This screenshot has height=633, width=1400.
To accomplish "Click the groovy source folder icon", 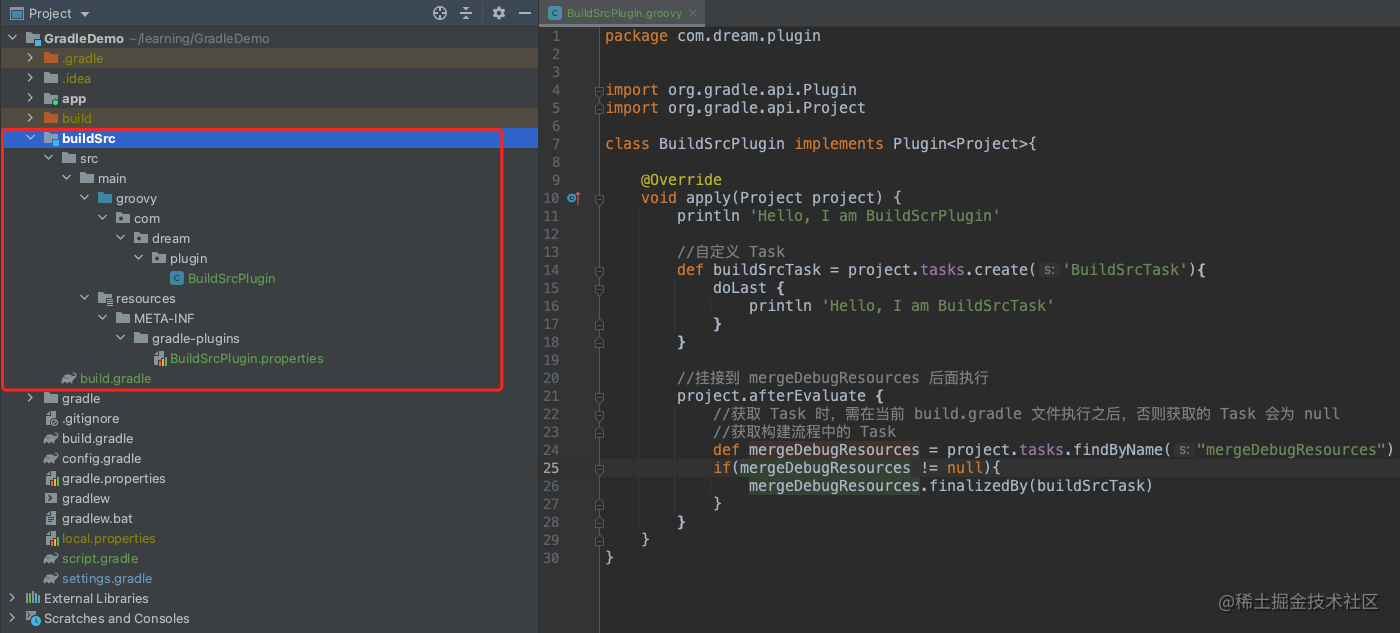I will 105,198.
